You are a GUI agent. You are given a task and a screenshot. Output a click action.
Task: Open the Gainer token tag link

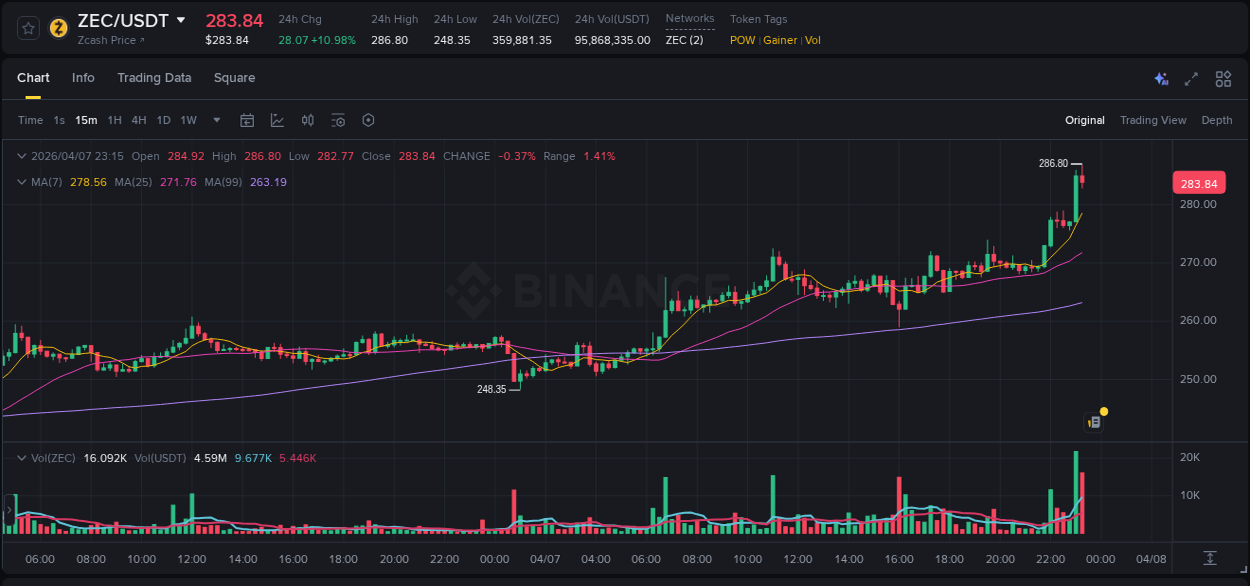click(779, 40)
